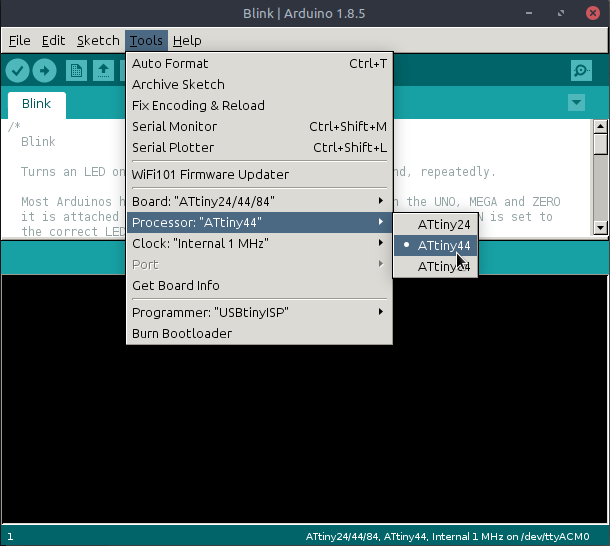The width and height of the screenshot is (610, 546).
Task: Expand the Processor "ATtiny44" submenu
Action: coord(259,222)
